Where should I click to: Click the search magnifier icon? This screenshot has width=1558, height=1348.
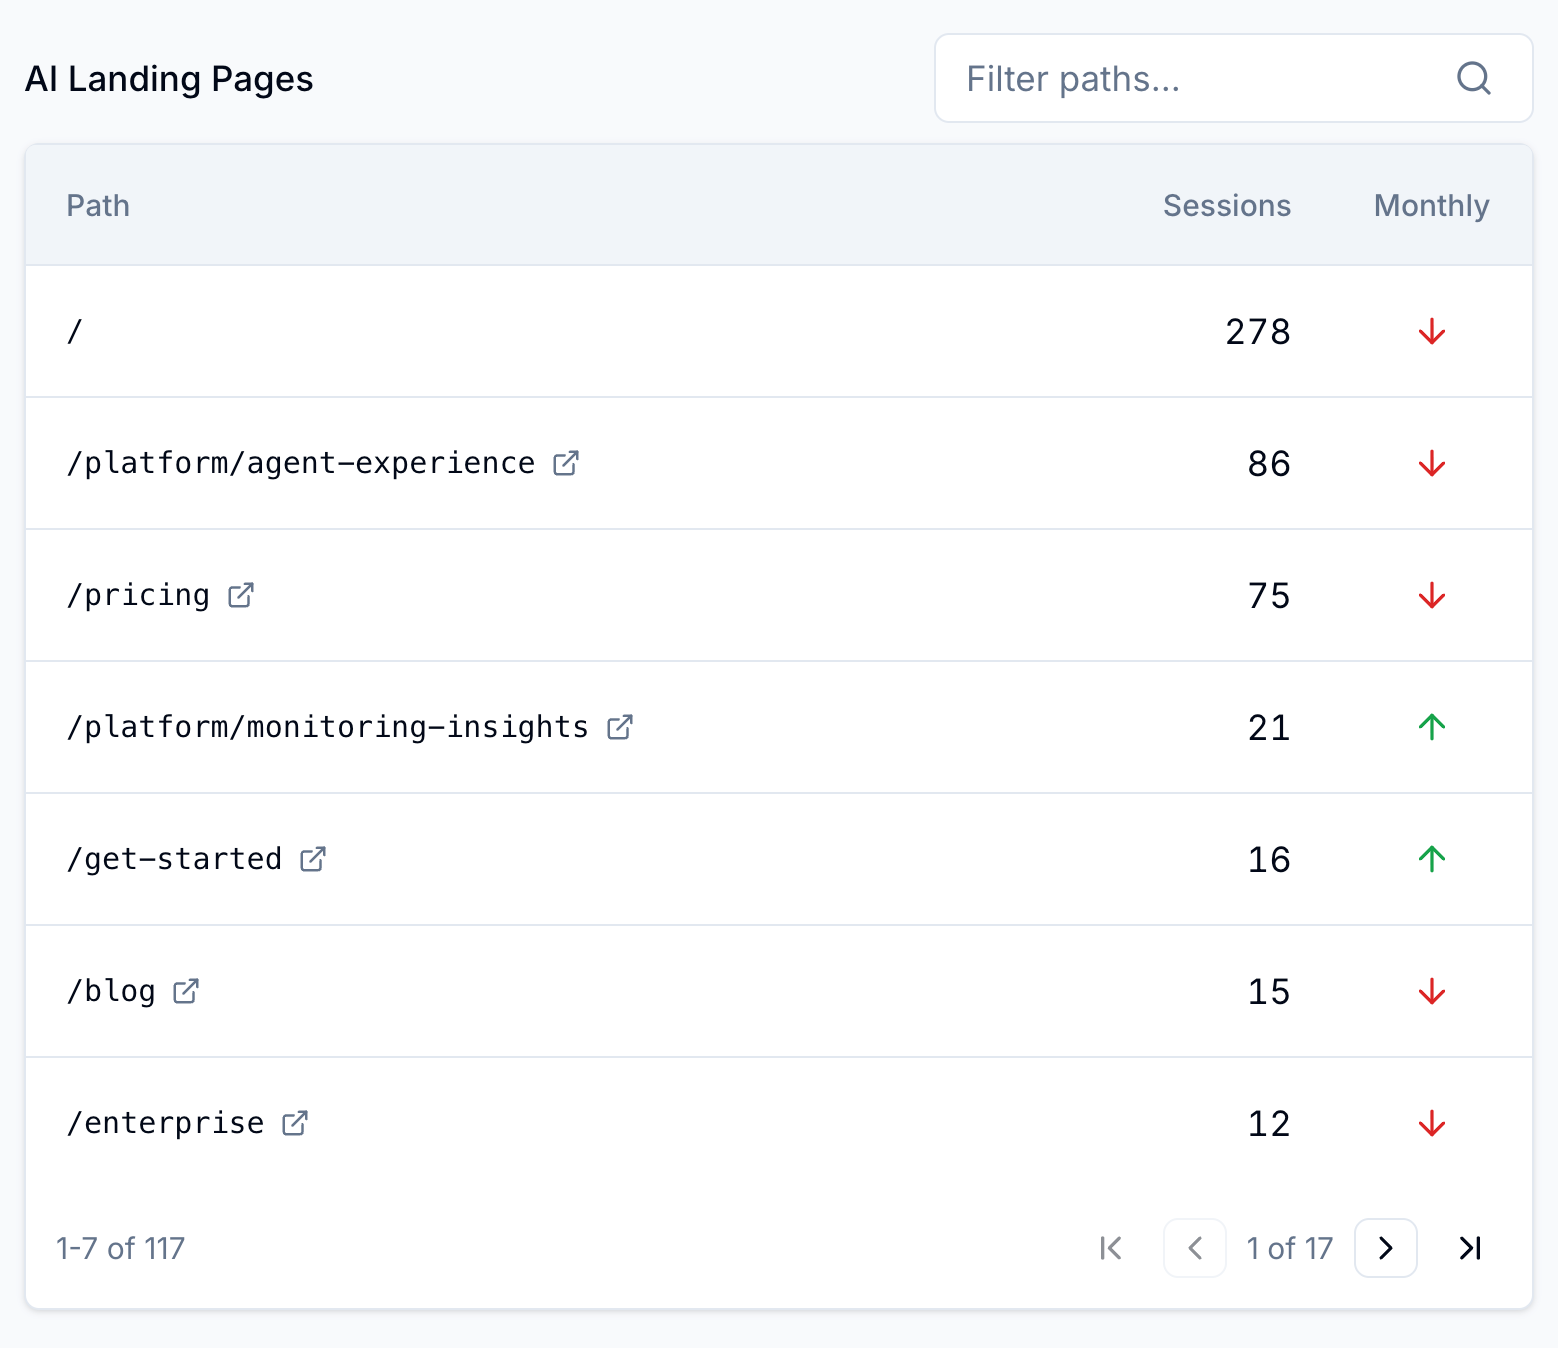1473,78
